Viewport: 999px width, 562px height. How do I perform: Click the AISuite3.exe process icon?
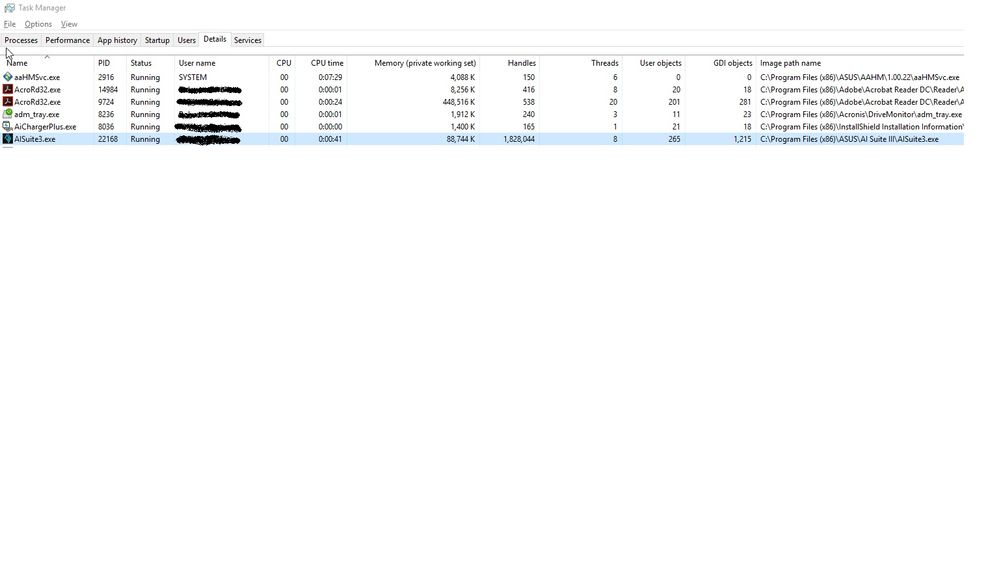(x=8, y=139)
